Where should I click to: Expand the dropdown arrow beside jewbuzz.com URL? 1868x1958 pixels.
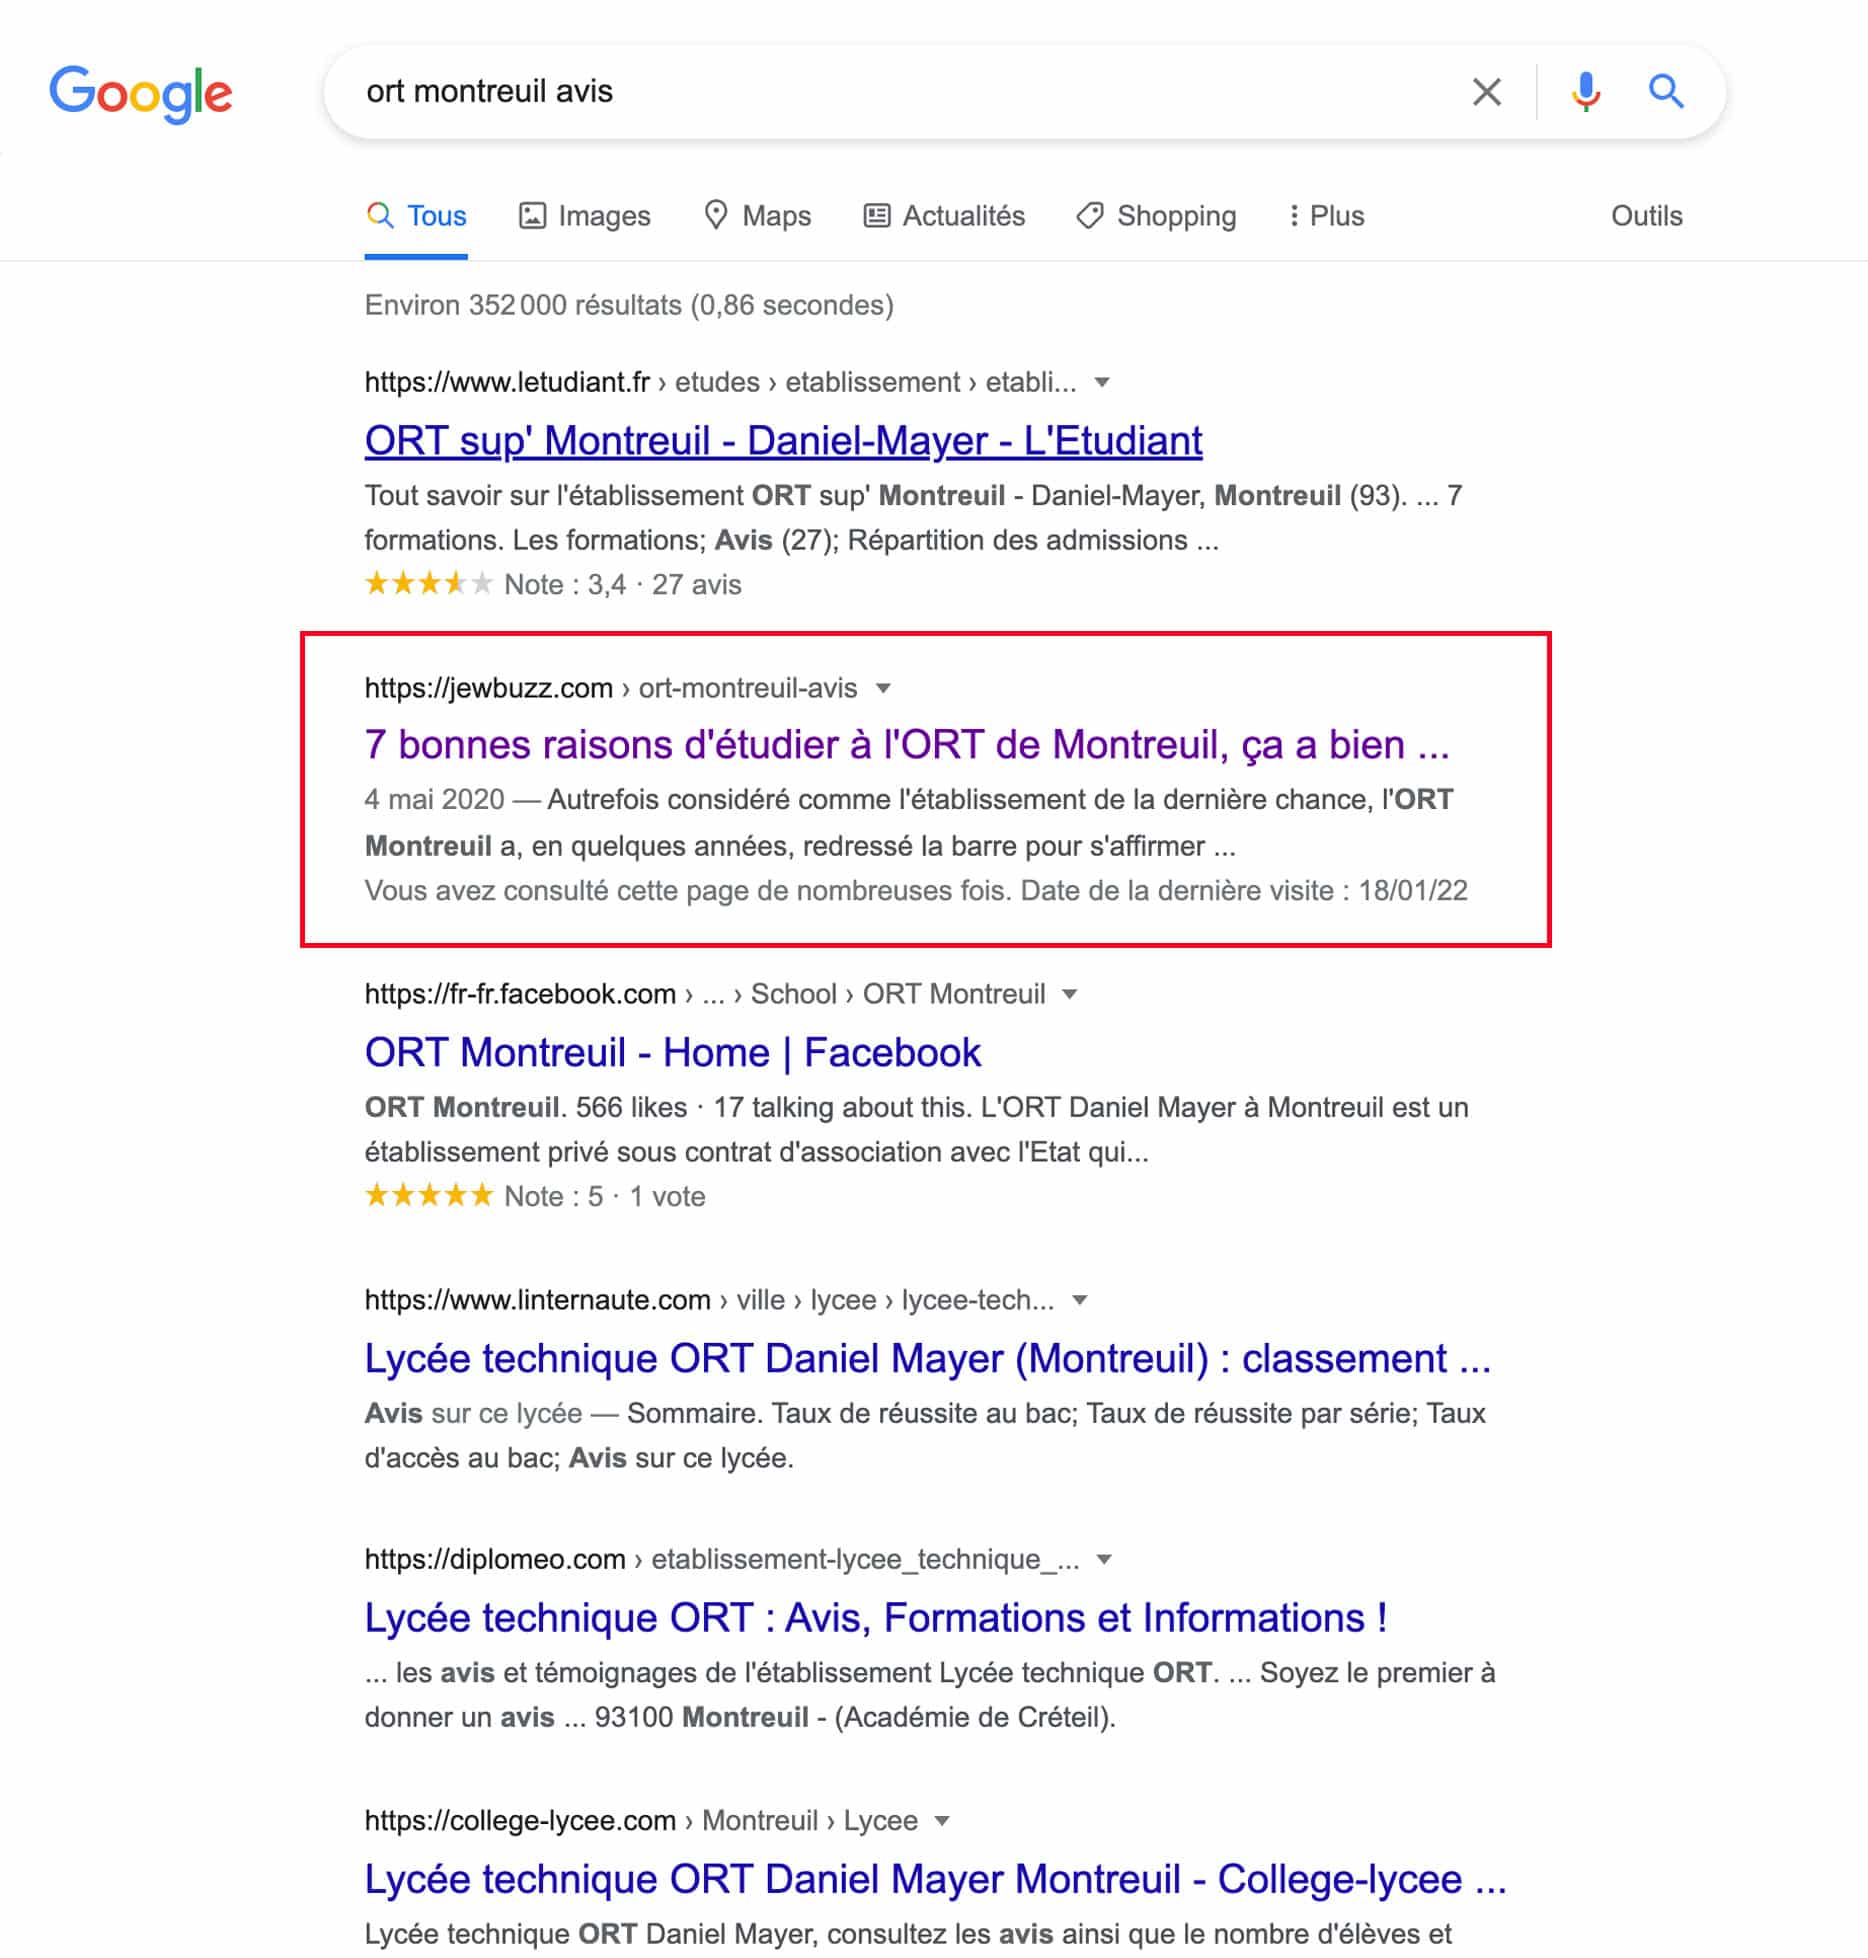point(883,688)
